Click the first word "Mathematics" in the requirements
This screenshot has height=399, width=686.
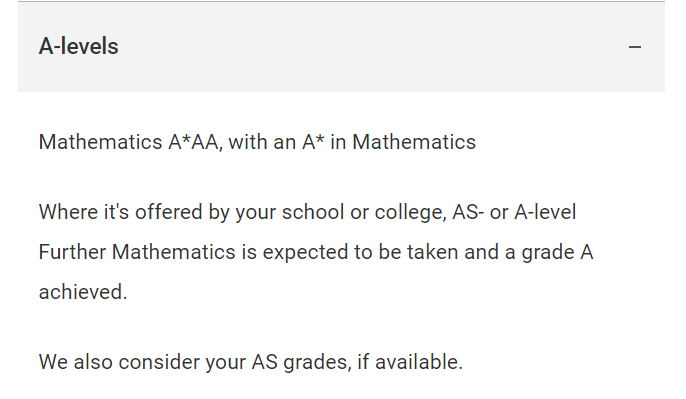point(101,142)
